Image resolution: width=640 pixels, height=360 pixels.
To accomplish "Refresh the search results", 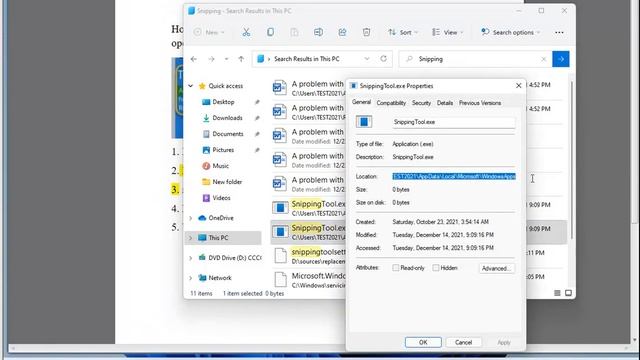I will 383,59.
